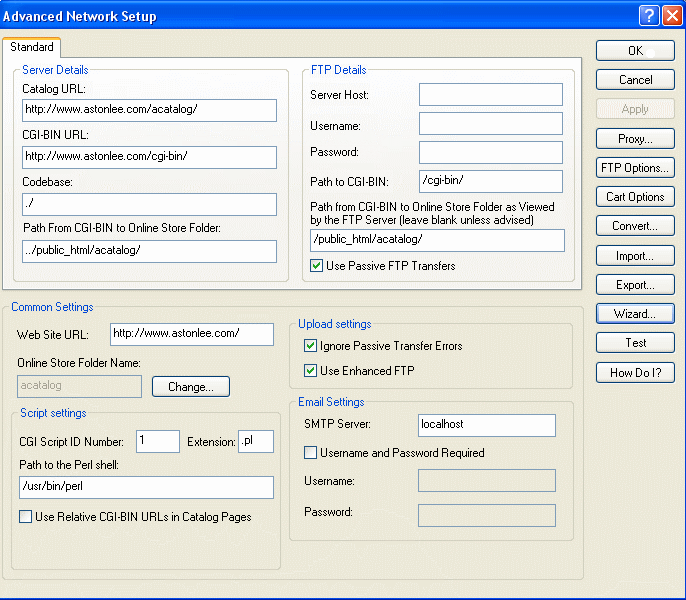Click Change online store folder button
686x600 pixels.
click(190, 387)
